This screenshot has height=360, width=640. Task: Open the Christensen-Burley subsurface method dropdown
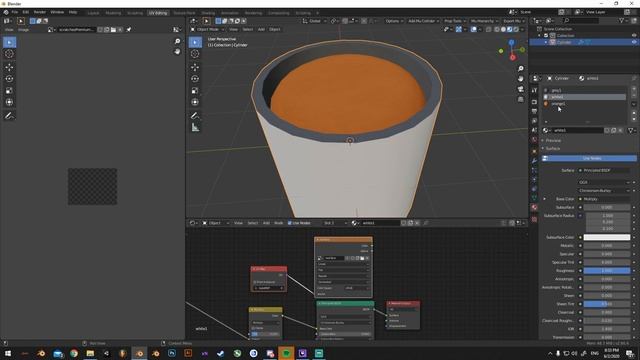pyautogui.click(x=604, y=191)
